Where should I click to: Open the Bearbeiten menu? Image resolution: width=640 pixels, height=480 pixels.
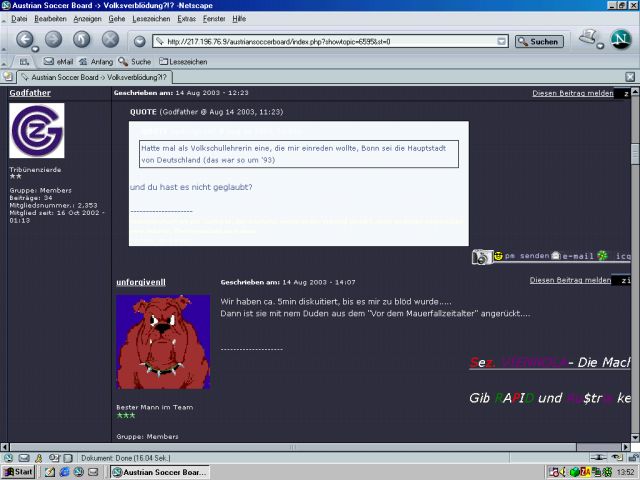click(x=50, y=19)
